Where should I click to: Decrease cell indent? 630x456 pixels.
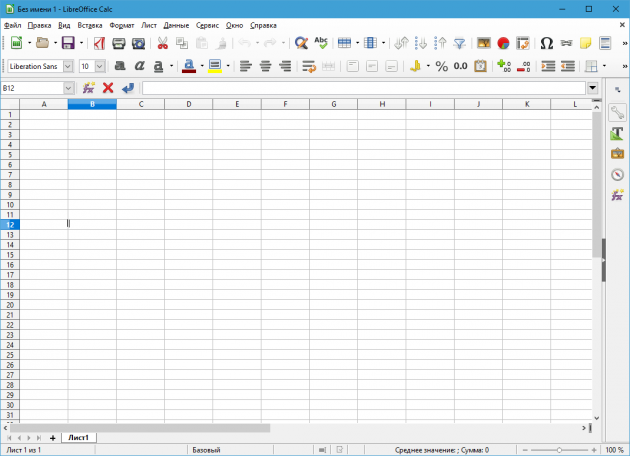pyautogui.click(x=568, y=66)
